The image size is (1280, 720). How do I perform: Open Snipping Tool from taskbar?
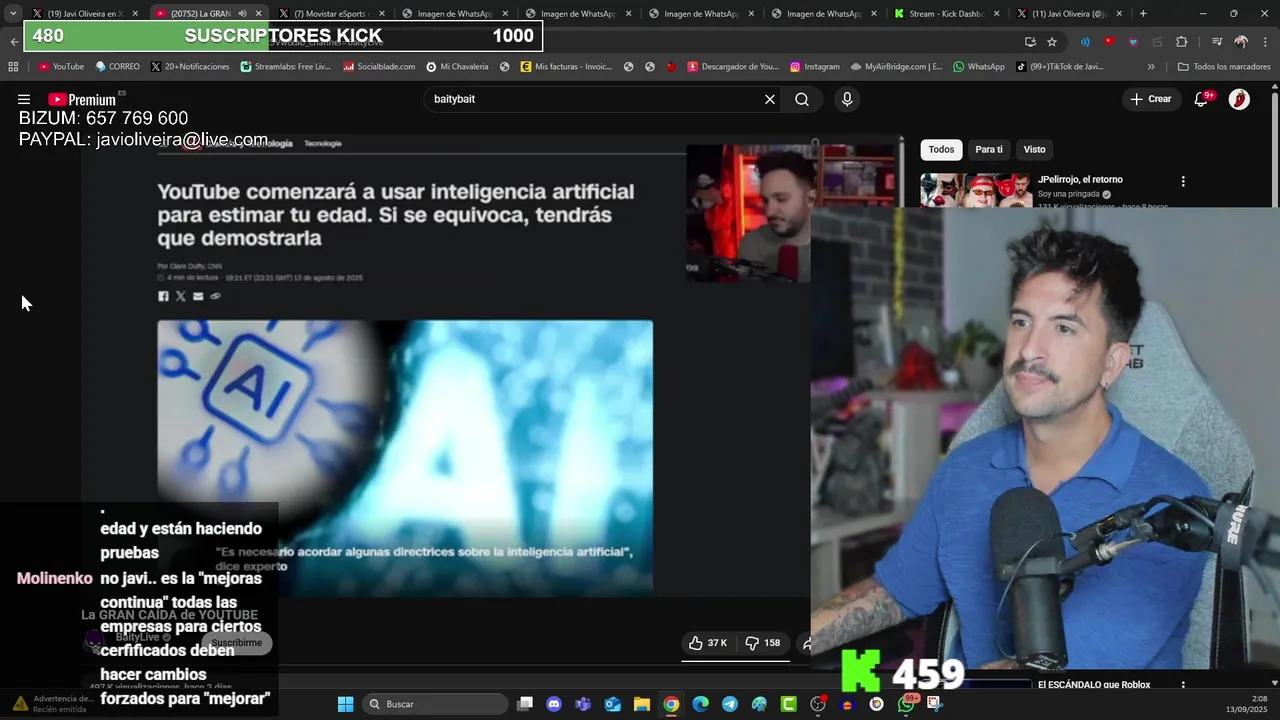935,704
